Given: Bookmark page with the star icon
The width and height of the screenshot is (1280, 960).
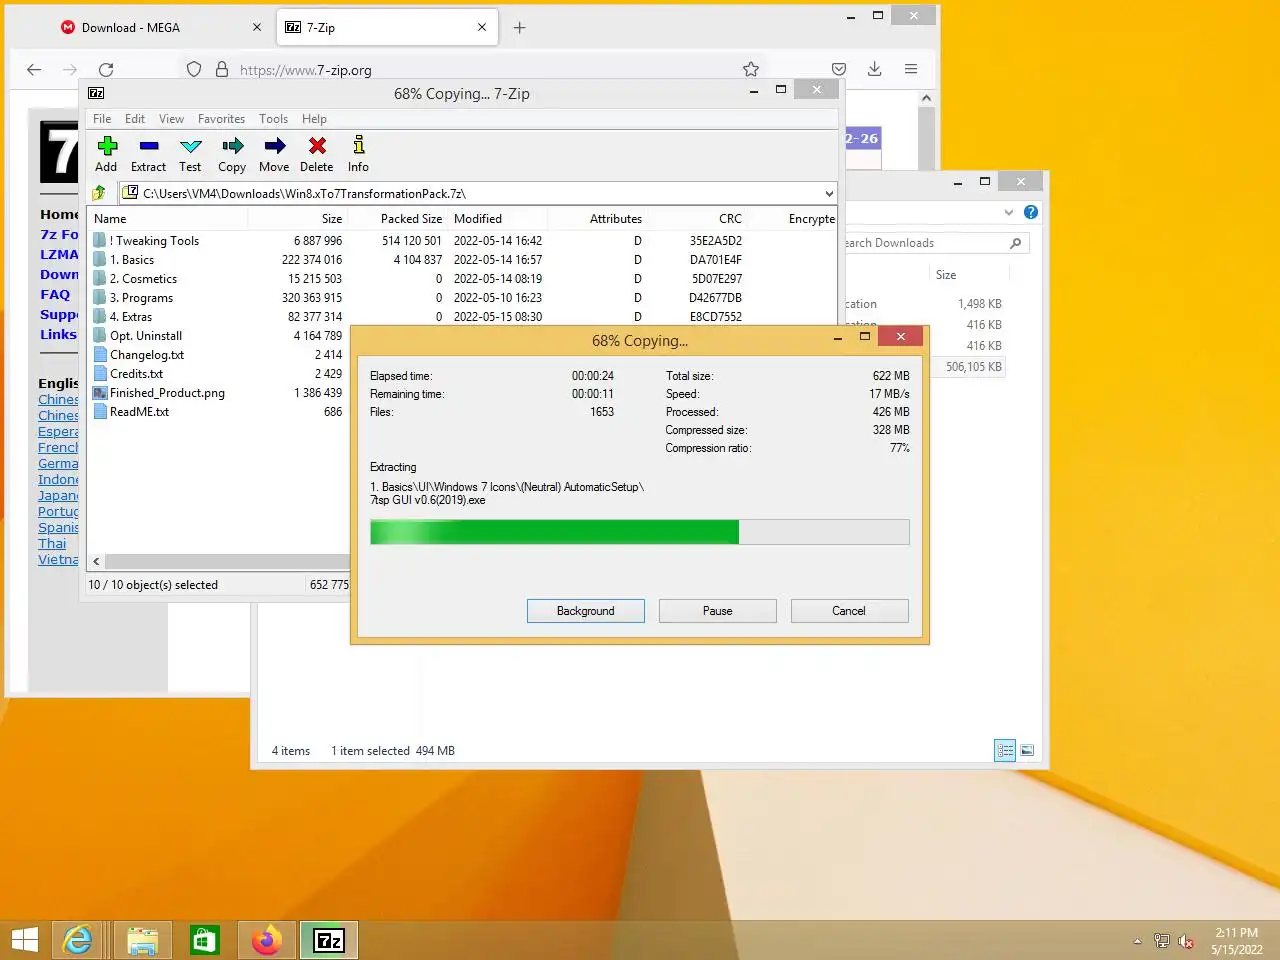Looking at the screenshot, I should [751, 69].
